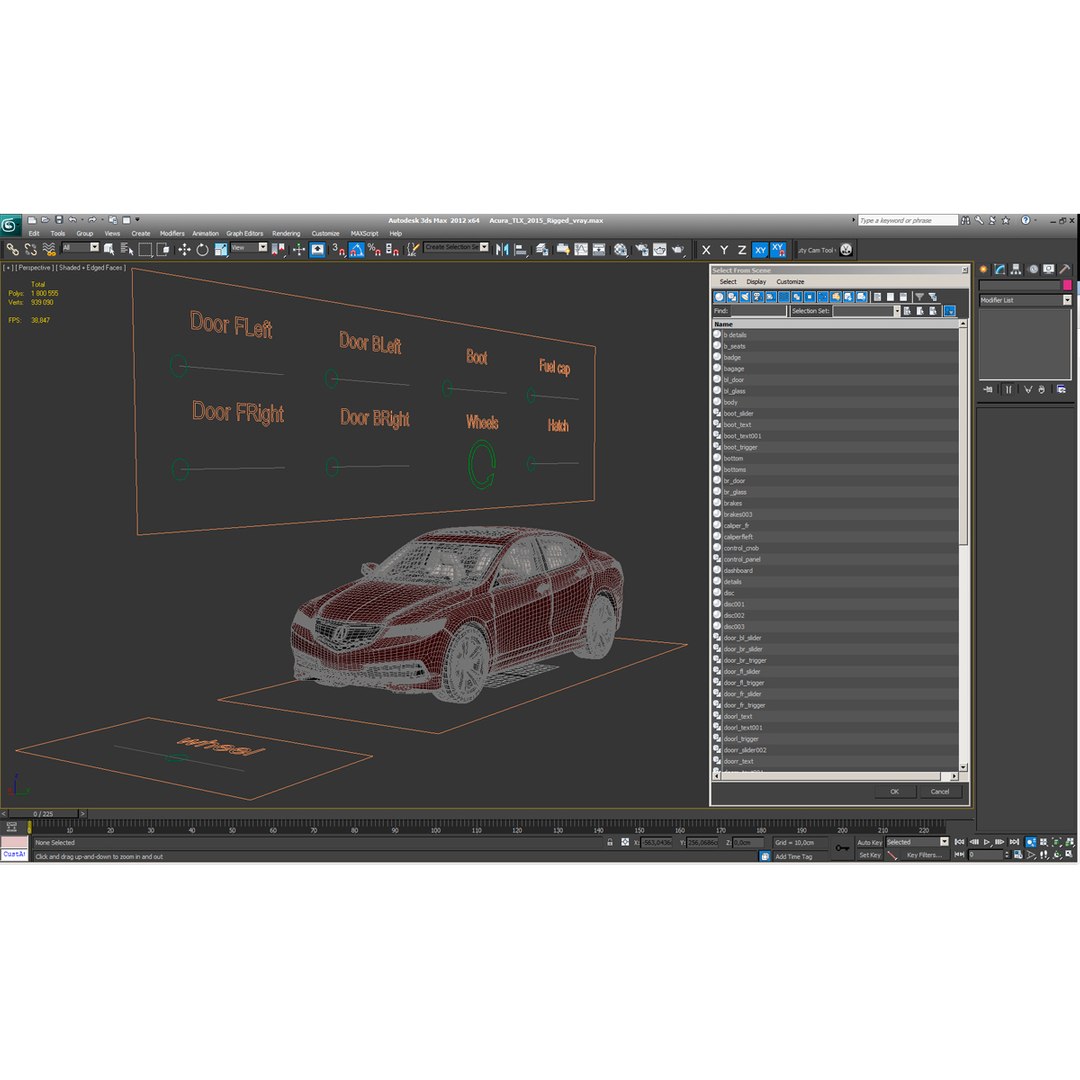This screenshot has width=1080, height=1080.
Task: Open the Create command panel tab
Action: (x=984, y=269)
